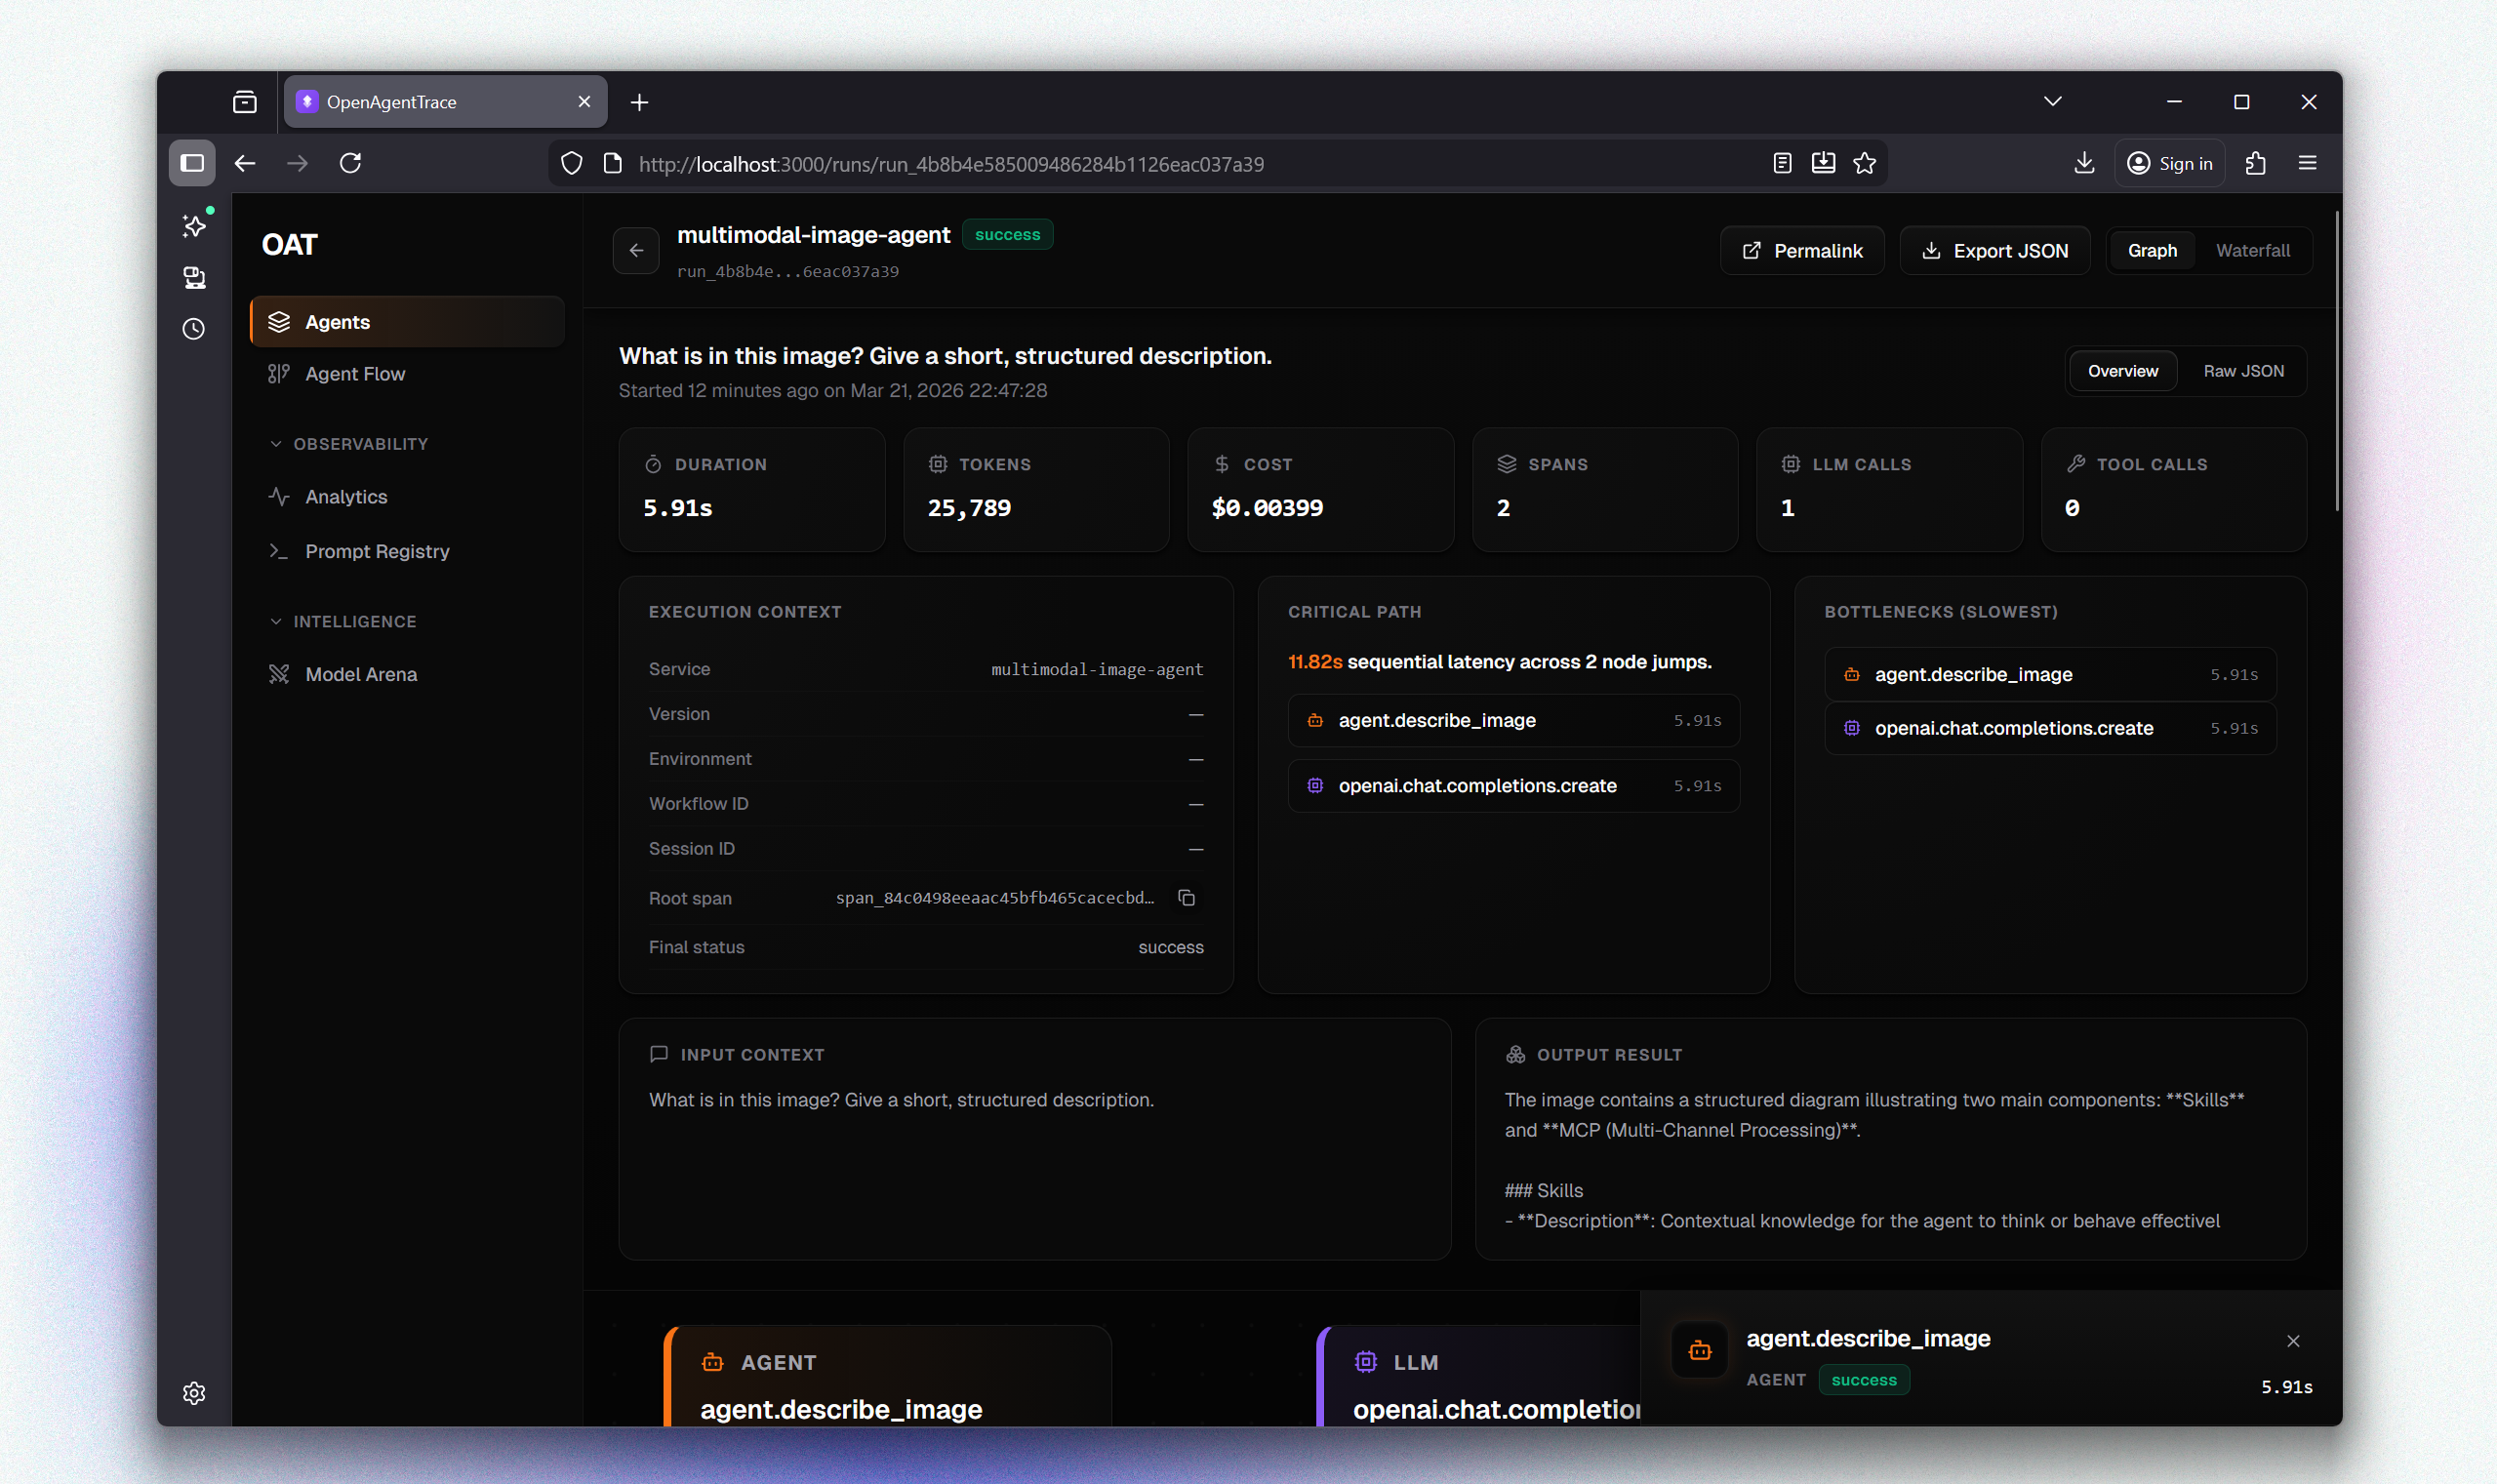
Task: Open settings via the gear icon
Action: [194, 1392]
